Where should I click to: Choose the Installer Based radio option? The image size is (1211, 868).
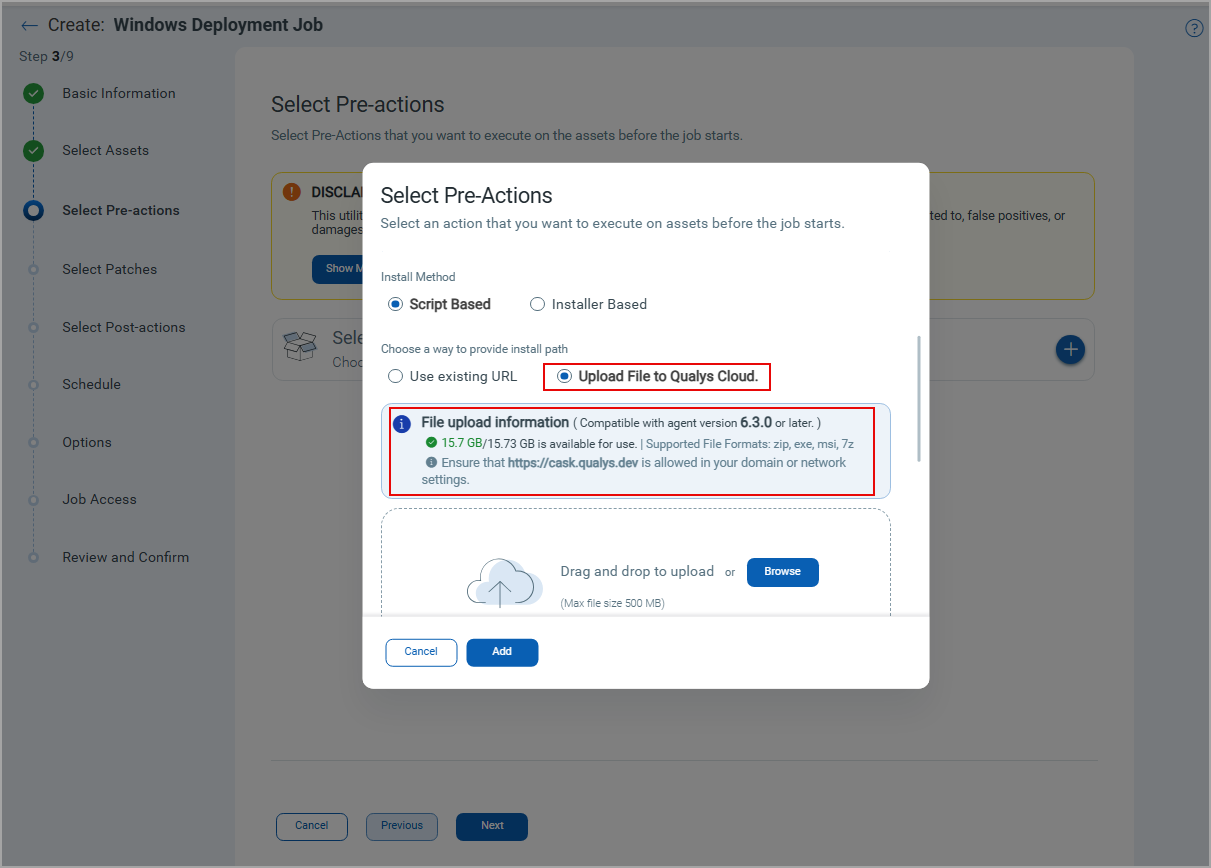[538, 304]
